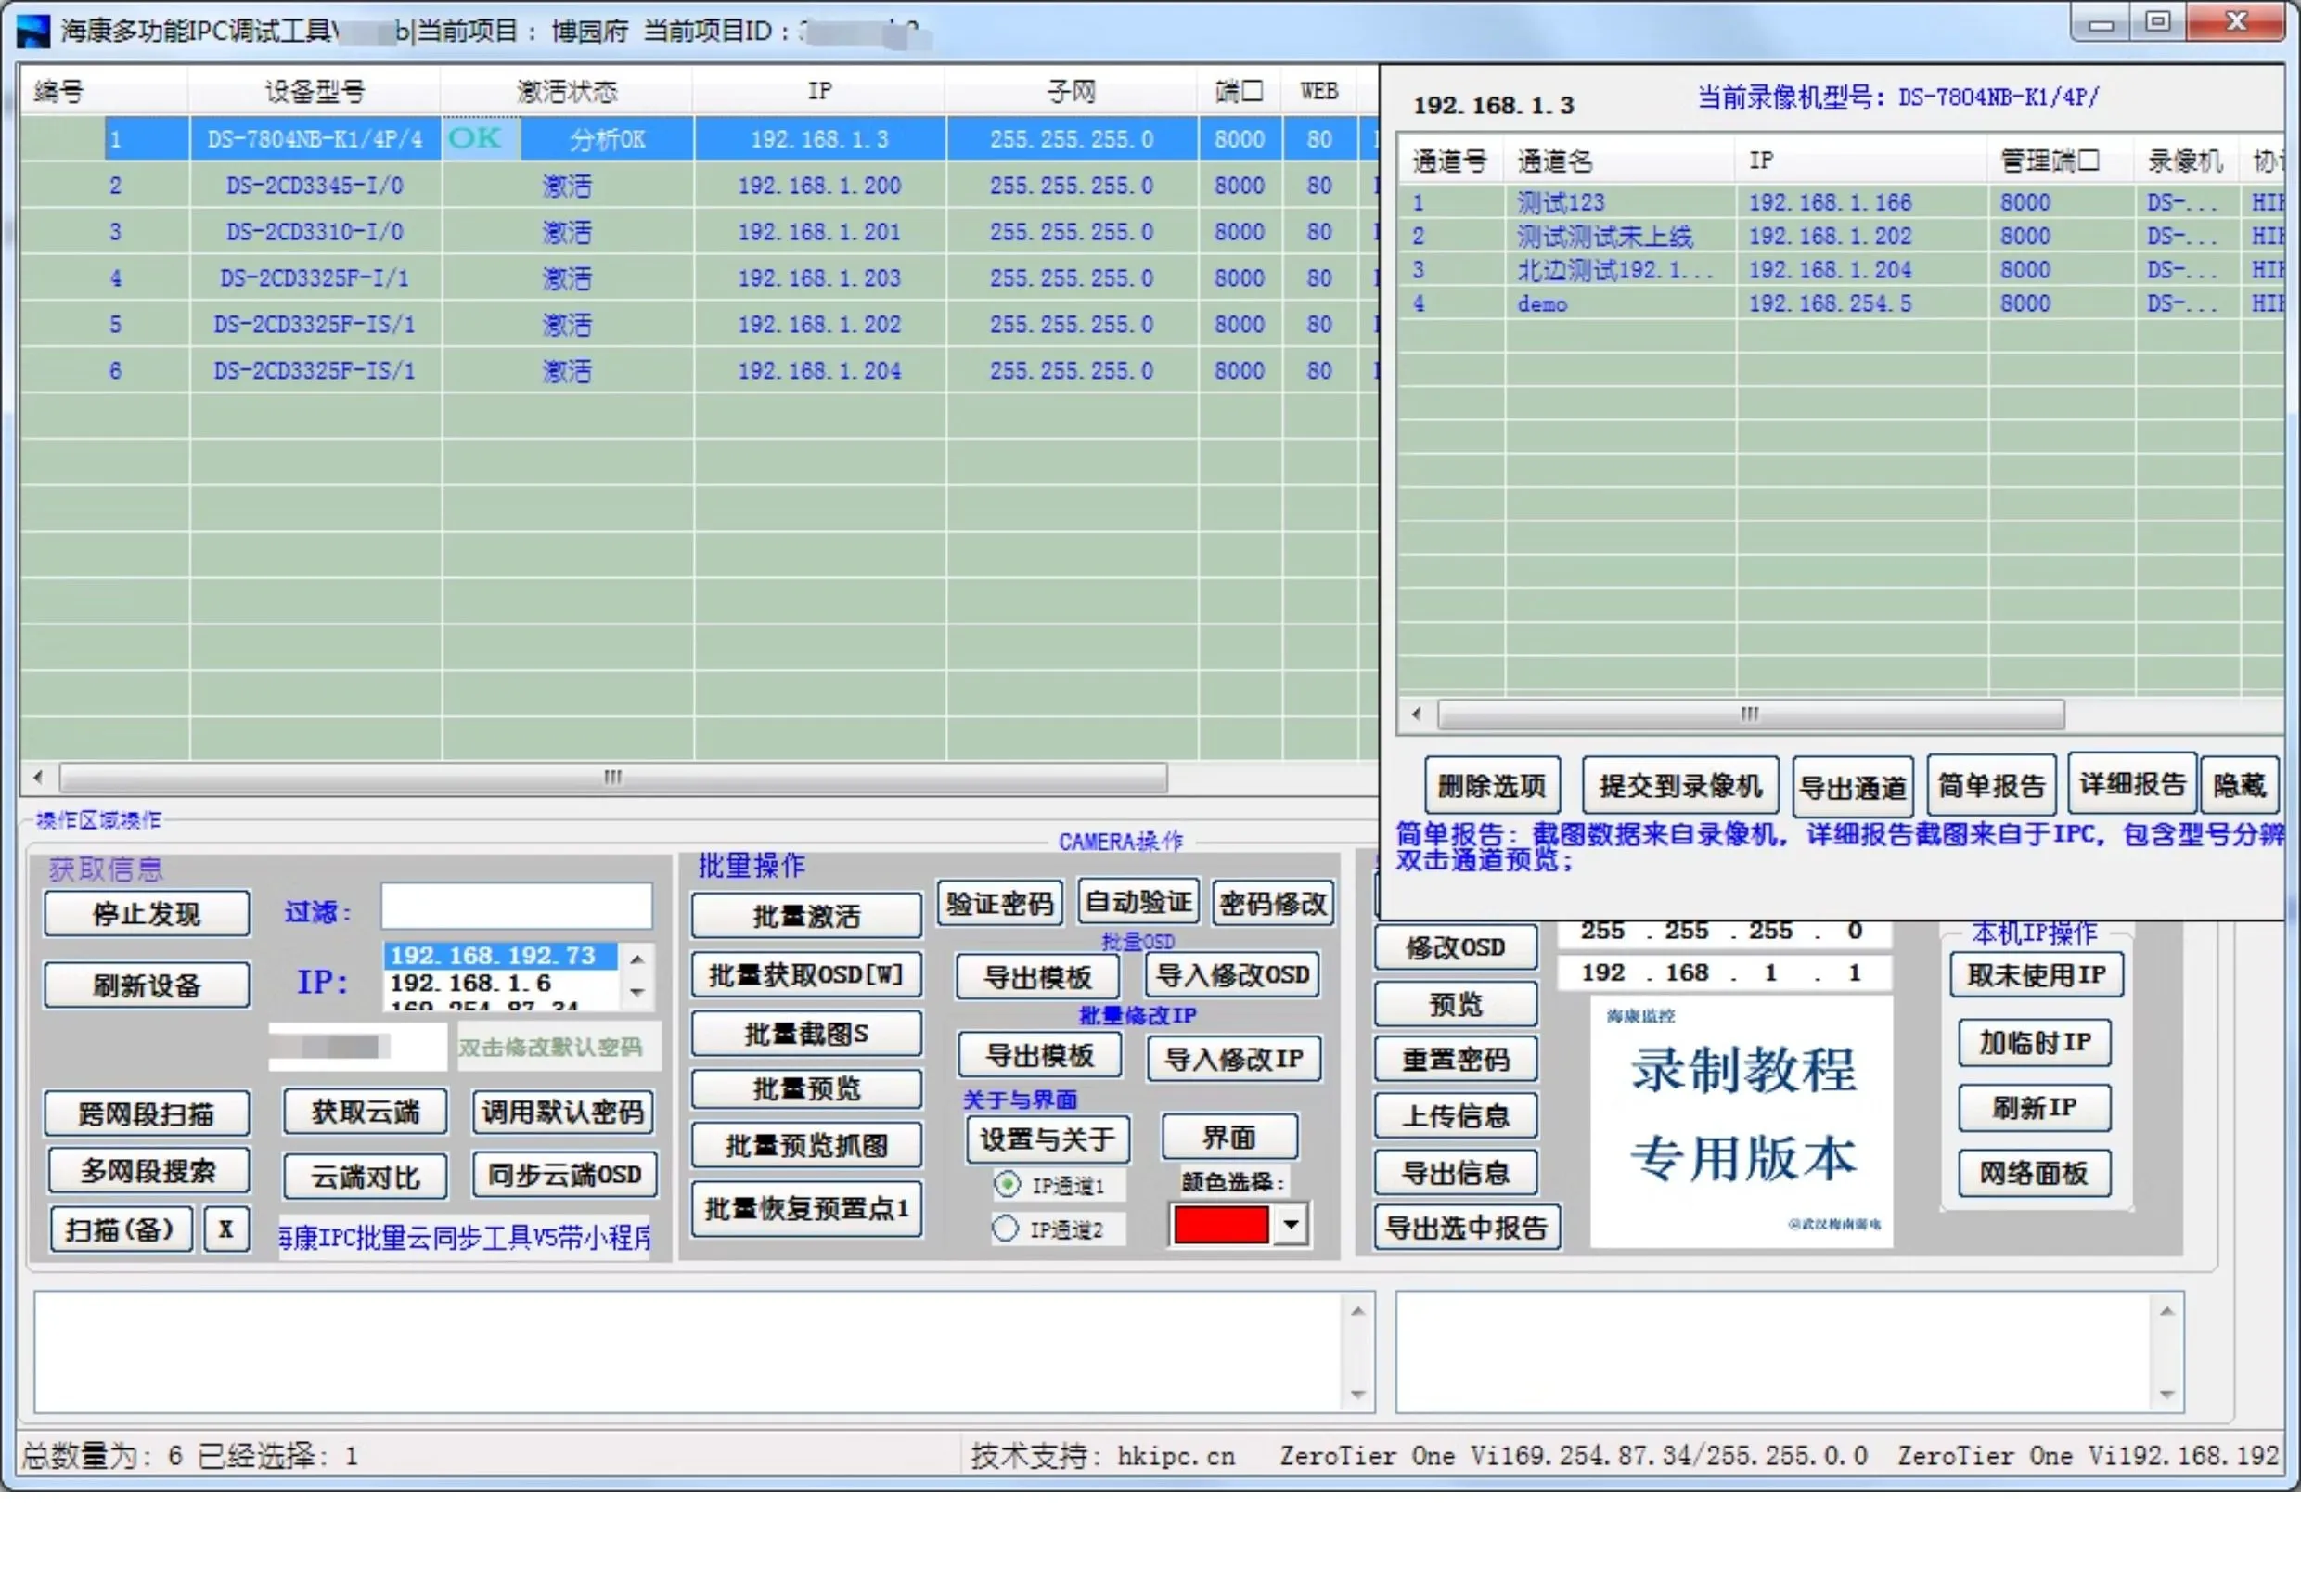
Task: Click the red color swatch
Action: [1220, 1225]
